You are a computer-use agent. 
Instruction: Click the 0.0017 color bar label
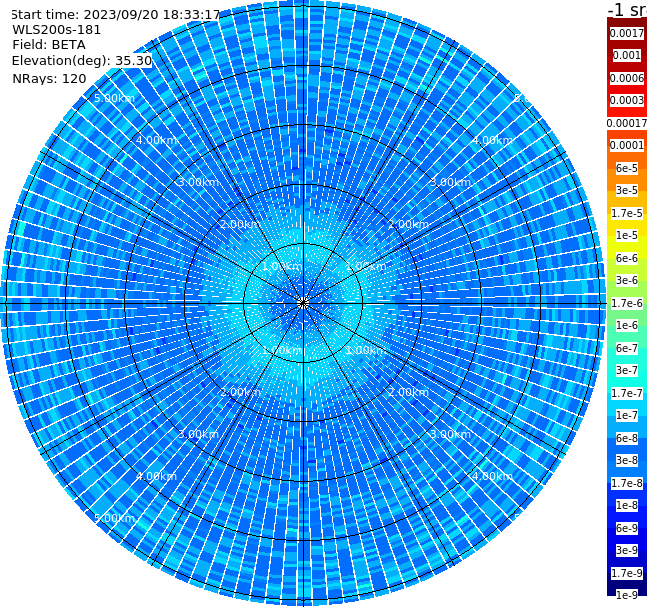tap(626, 33)
